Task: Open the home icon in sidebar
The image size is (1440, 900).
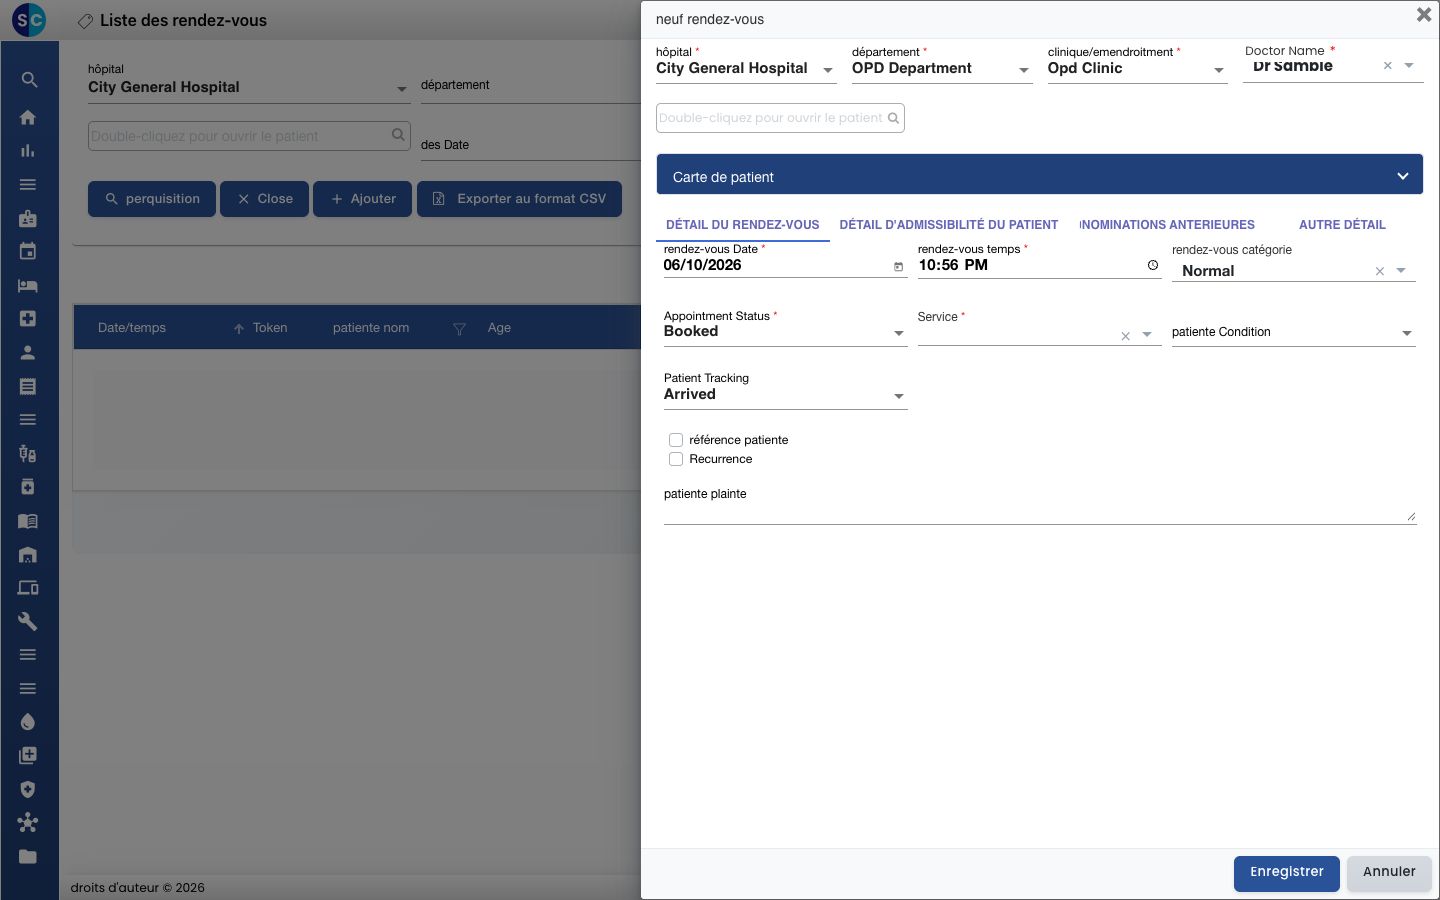Action: [28, 117]
